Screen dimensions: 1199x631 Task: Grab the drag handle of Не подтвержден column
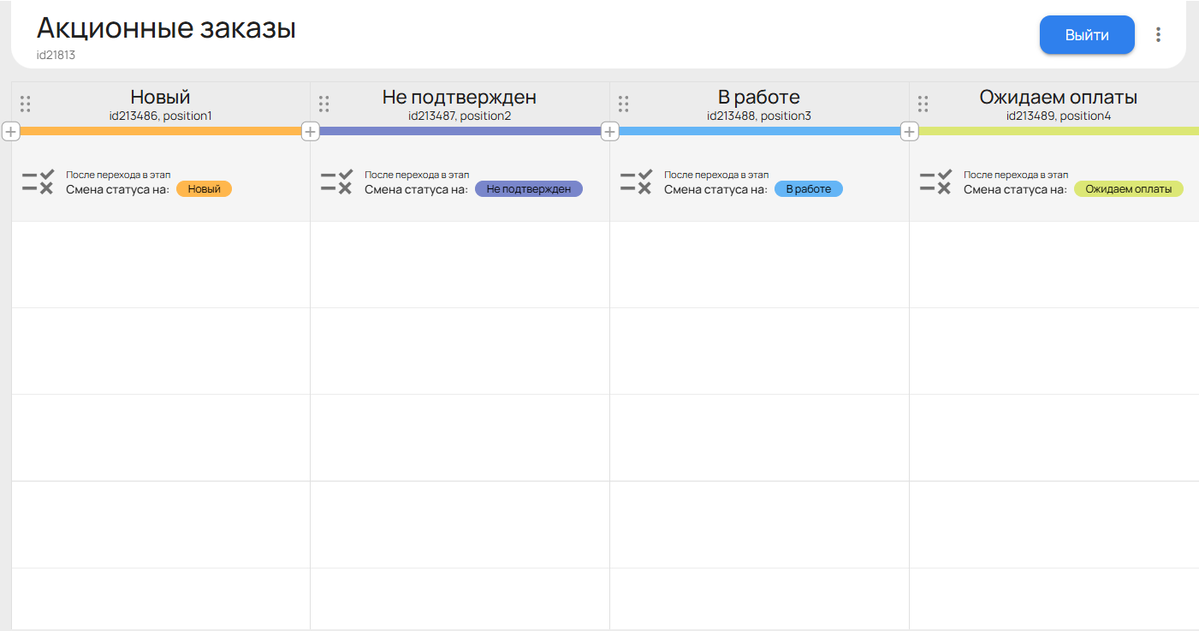click(324, 104)
